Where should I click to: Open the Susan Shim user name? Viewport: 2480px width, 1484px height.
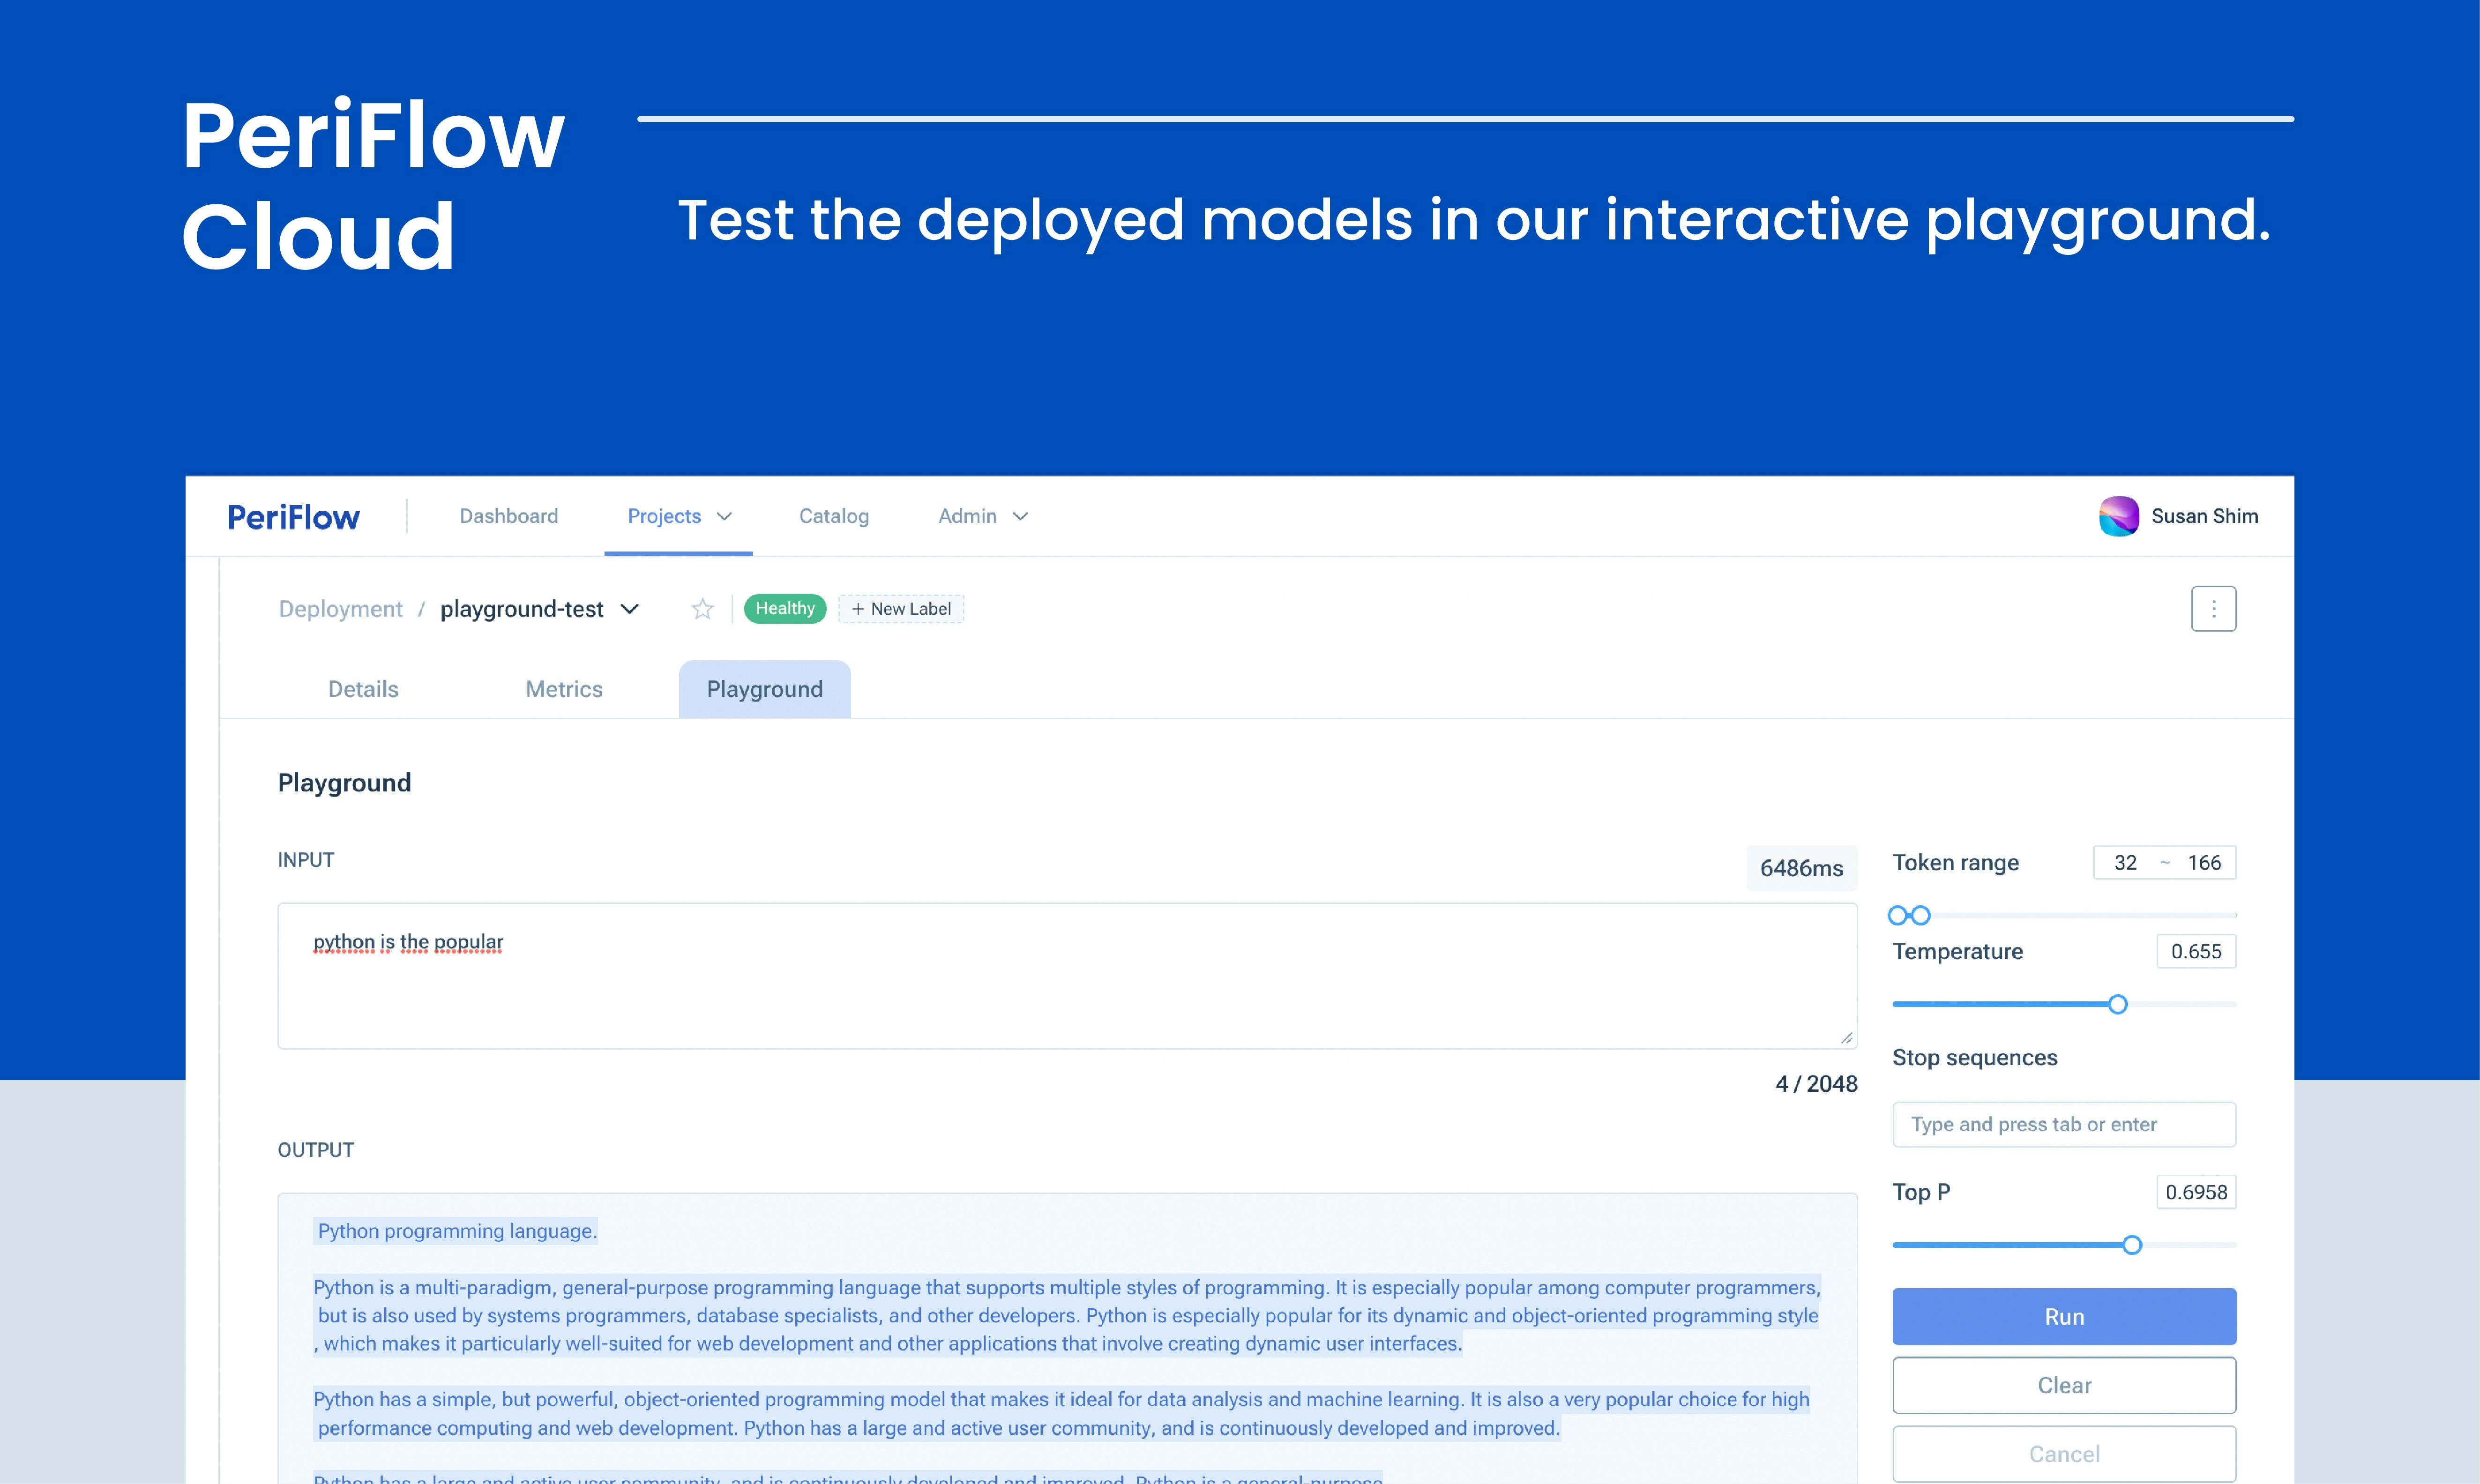[2204, 516]
